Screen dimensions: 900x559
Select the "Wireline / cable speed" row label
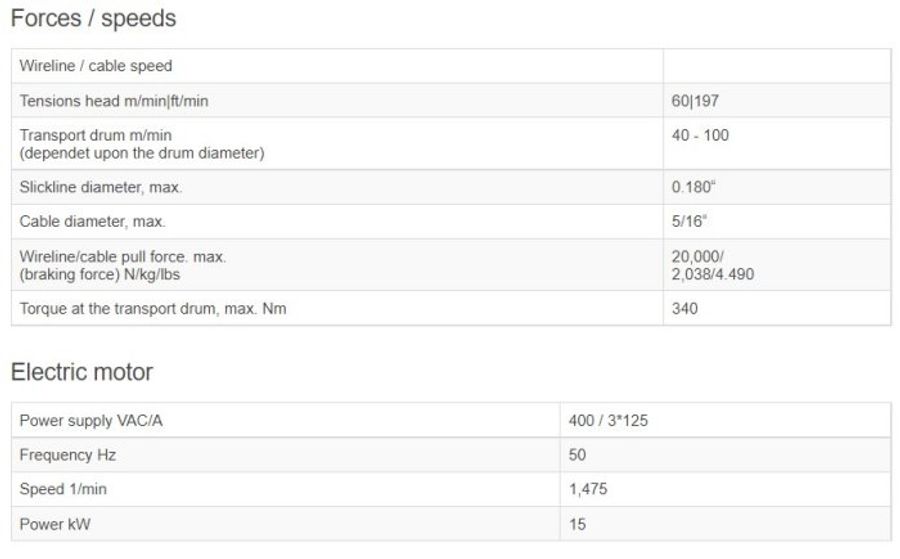point(96,66)
